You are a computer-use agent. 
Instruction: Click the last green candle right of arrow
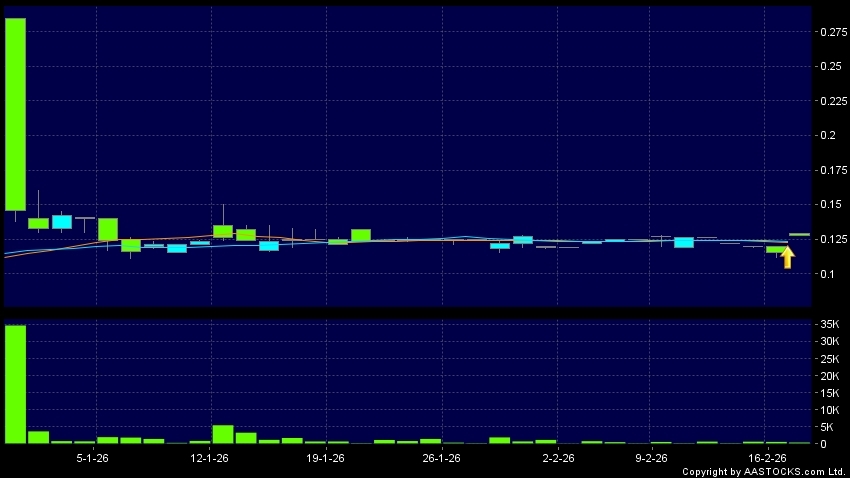pos(799,234)
